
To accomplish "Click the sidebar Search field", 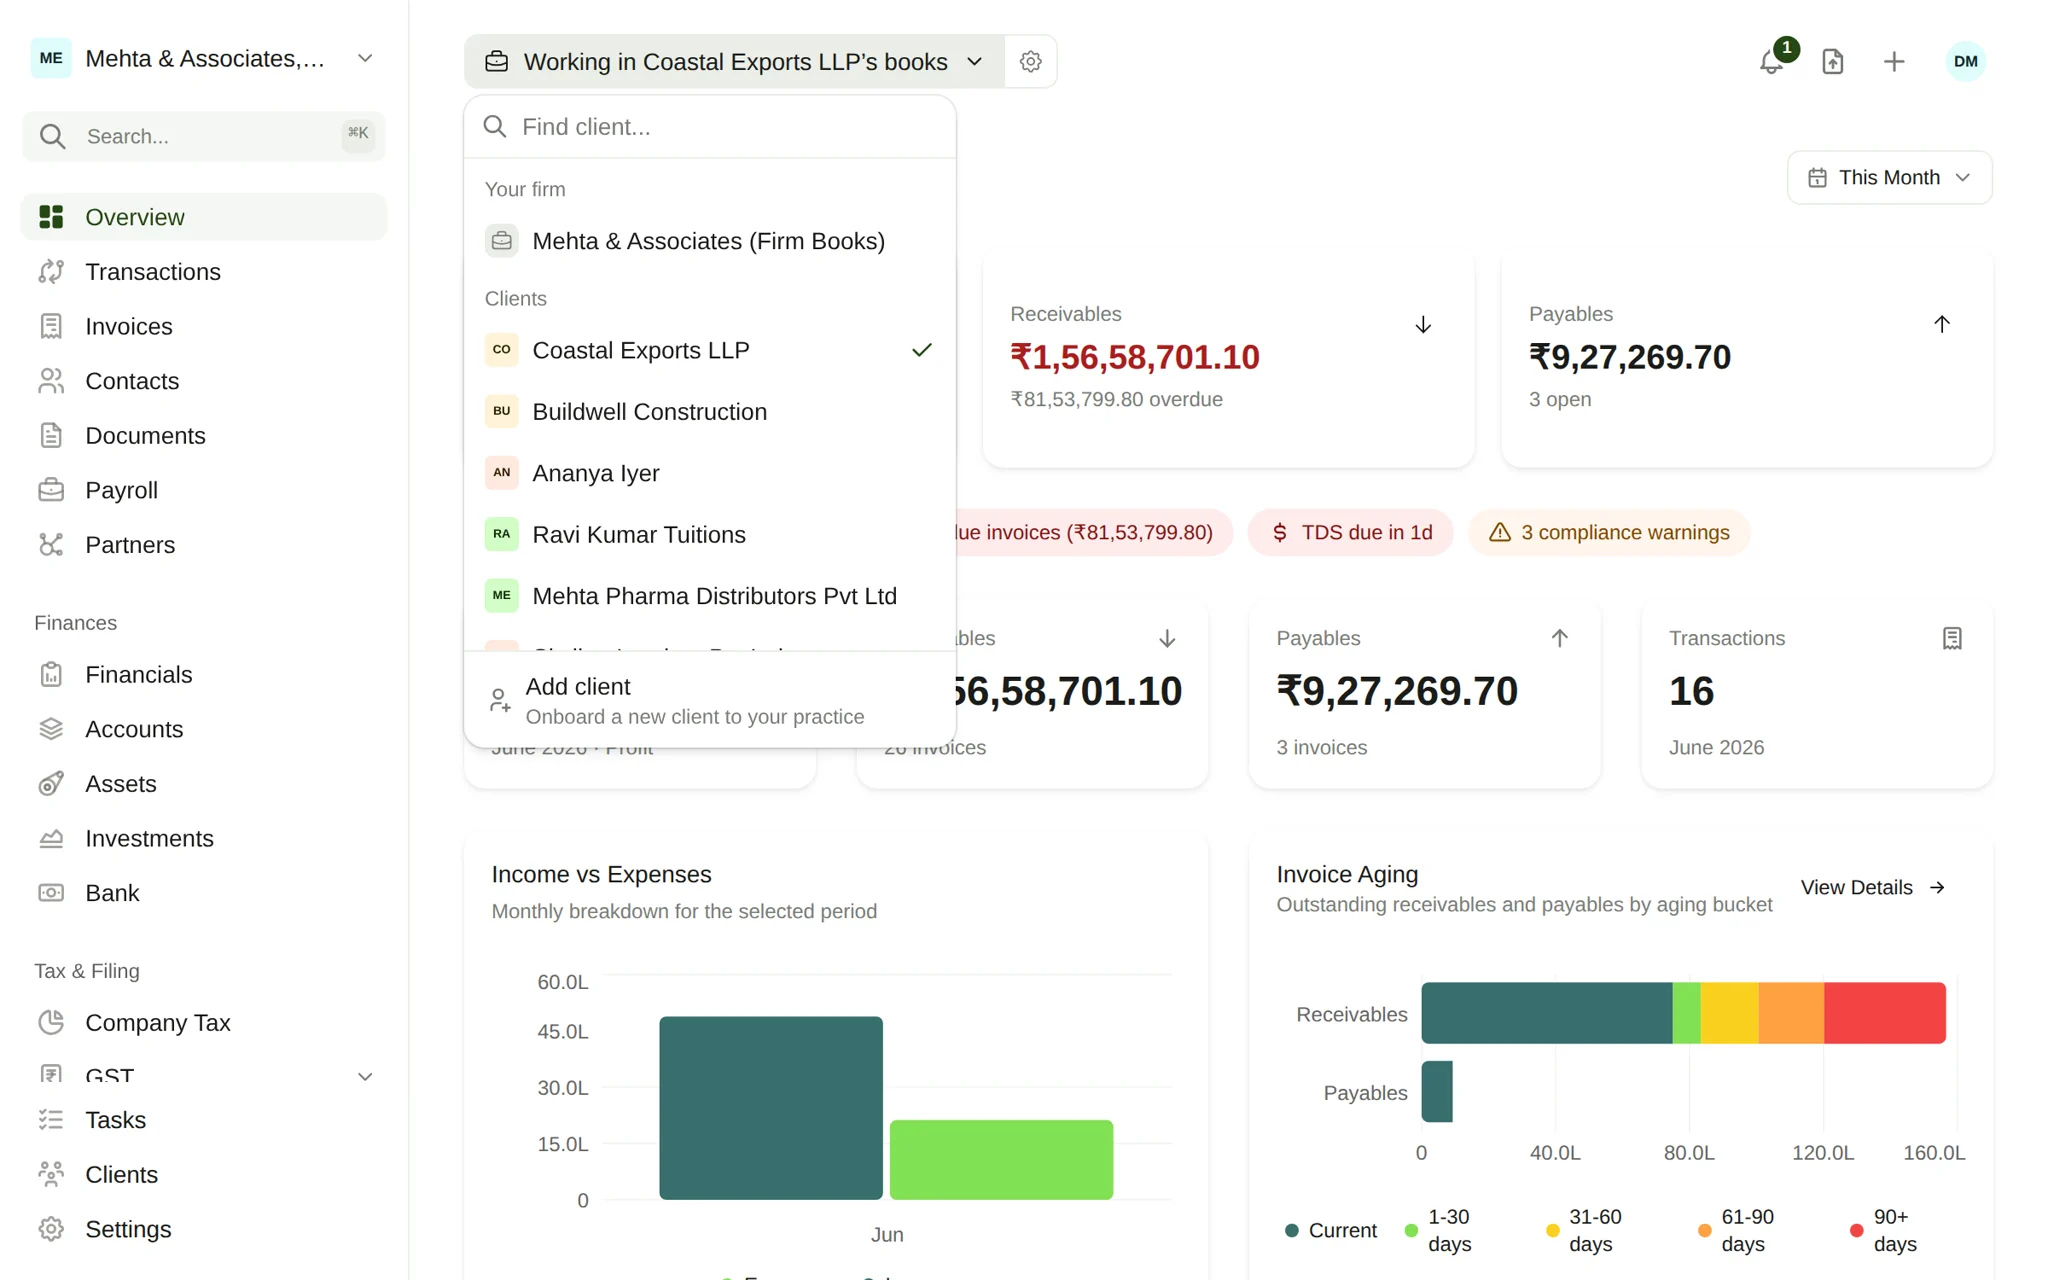I will point(204,136).
